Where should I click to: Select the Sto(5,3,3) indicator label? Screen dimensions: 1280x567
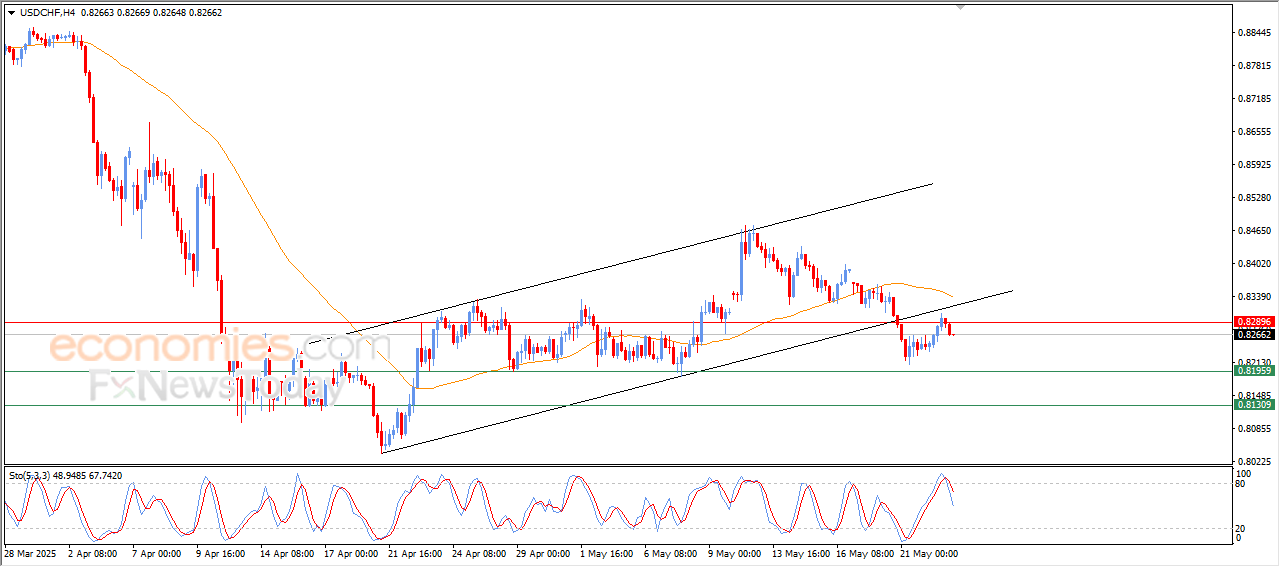pyautogui.click(x=30, y=476)
